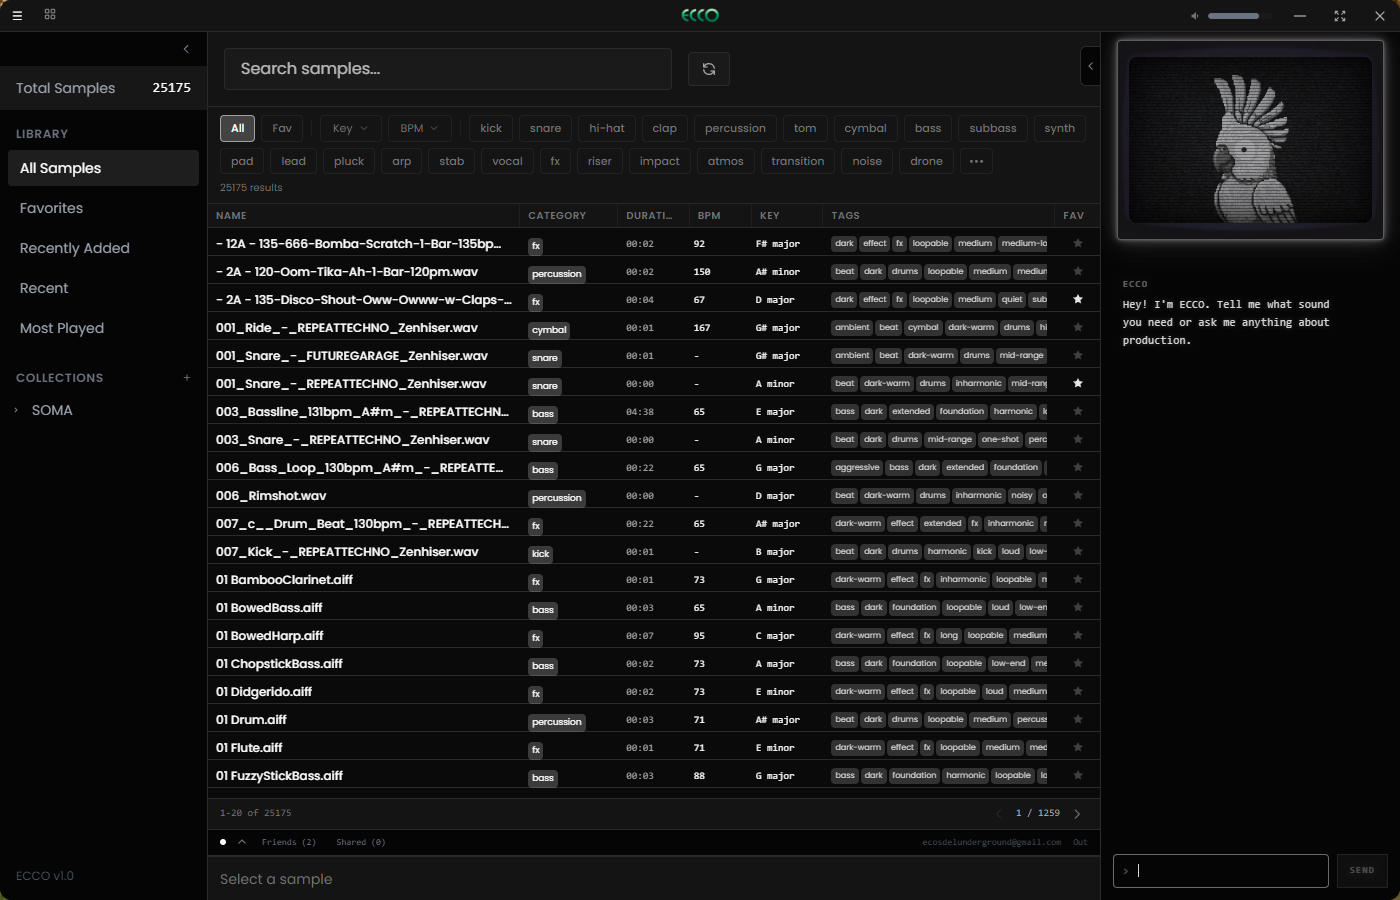This screenshot has width=1400, height=900.
Task: Open the Friends (2) list
Action: [x=289, y=842]
